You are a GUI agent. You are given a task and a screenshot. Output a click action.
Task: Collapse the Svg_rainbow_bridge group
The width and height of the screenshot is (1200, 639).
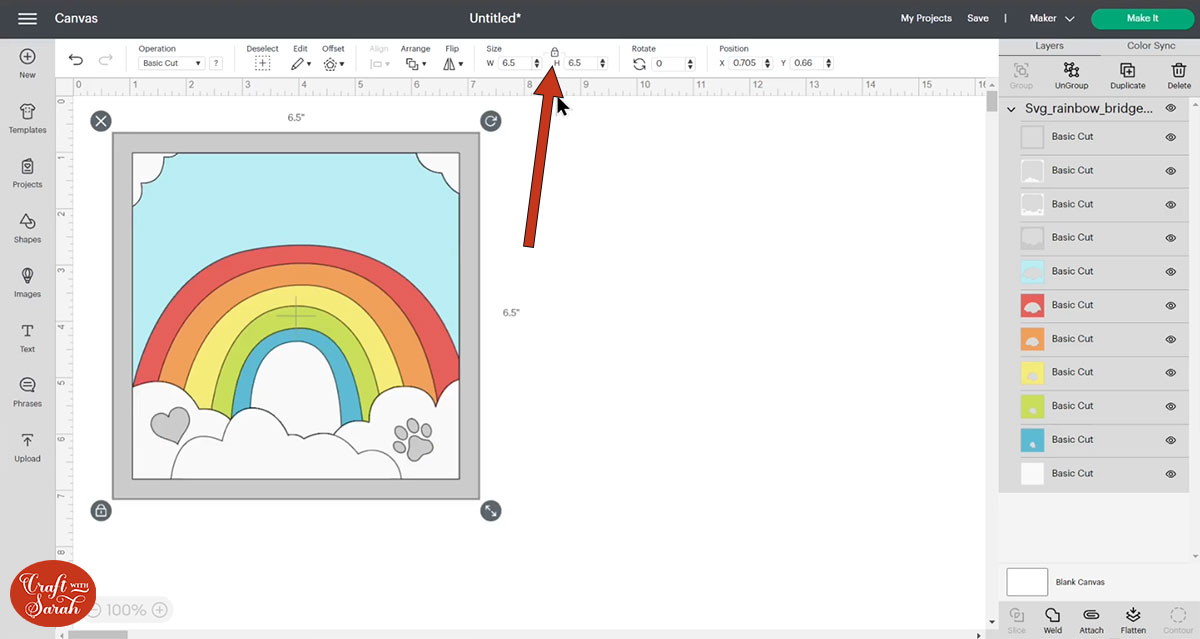(1010, 108)
